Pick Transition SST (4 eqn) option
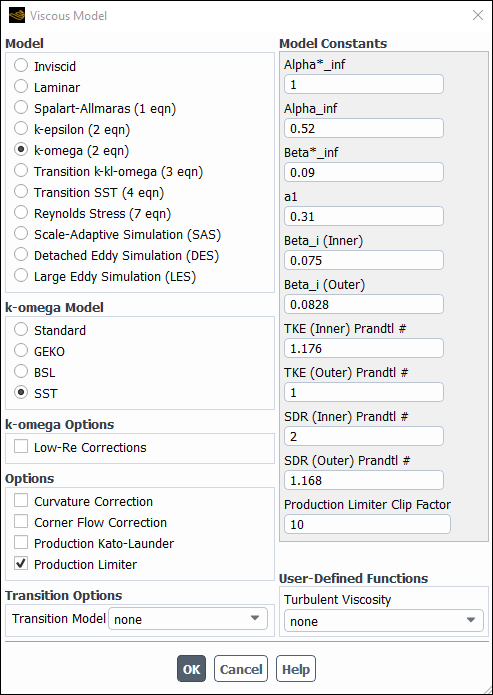Viewport: 493px width, 695px height. coord(21,192)
